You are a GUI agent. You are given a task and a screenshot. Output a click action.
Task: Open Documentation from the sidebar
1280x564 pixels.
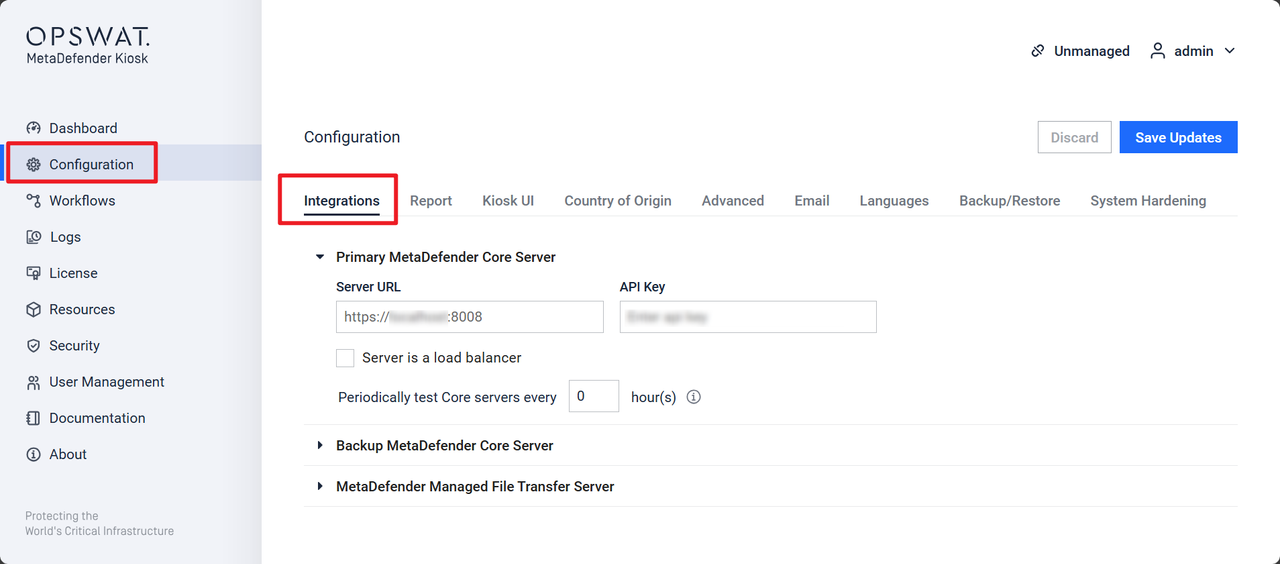[x=97, y=418]
